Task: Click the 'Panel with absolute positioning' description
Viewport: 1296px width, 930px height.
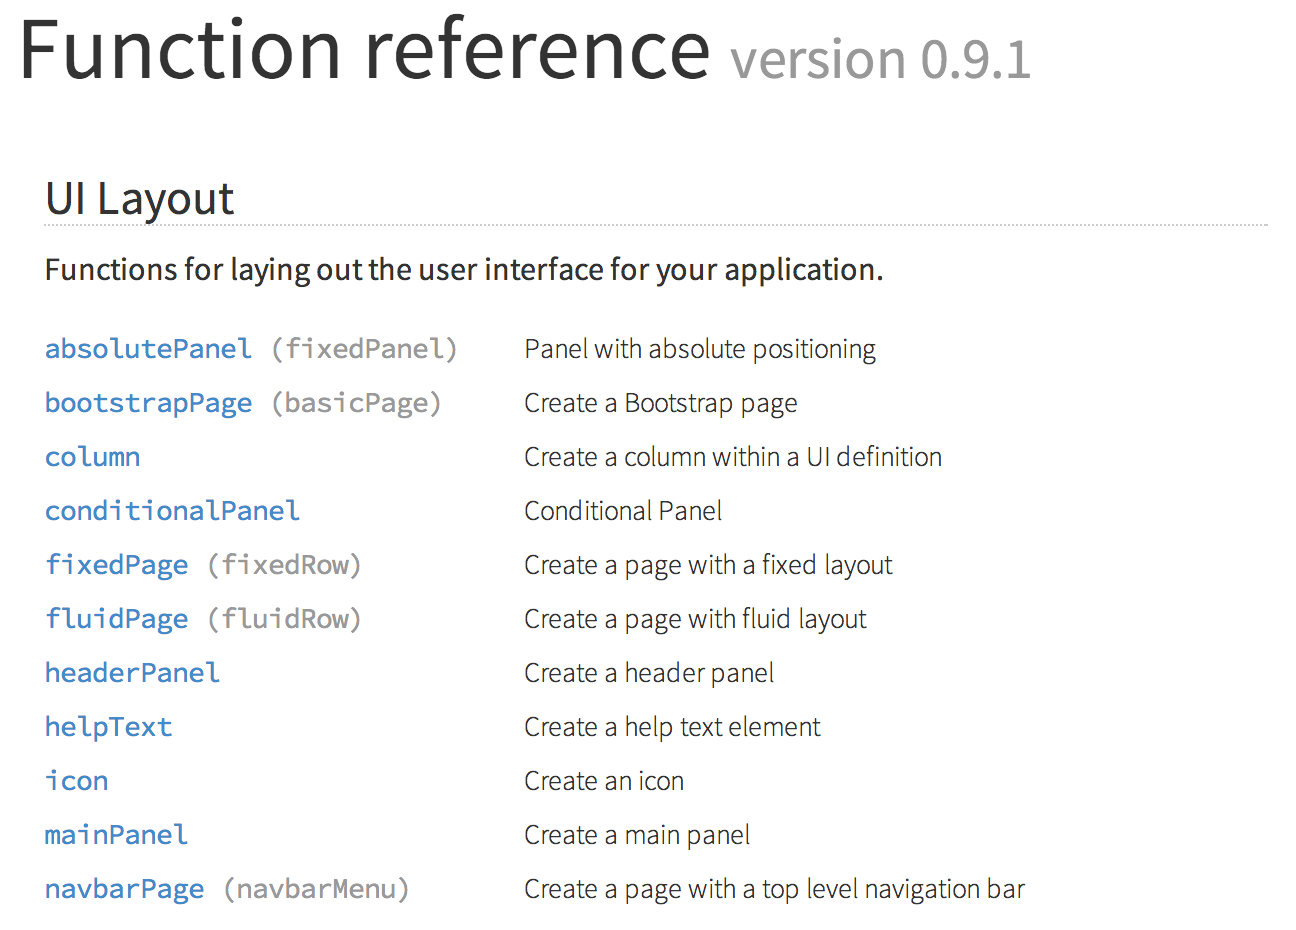Action: [700, 349]
